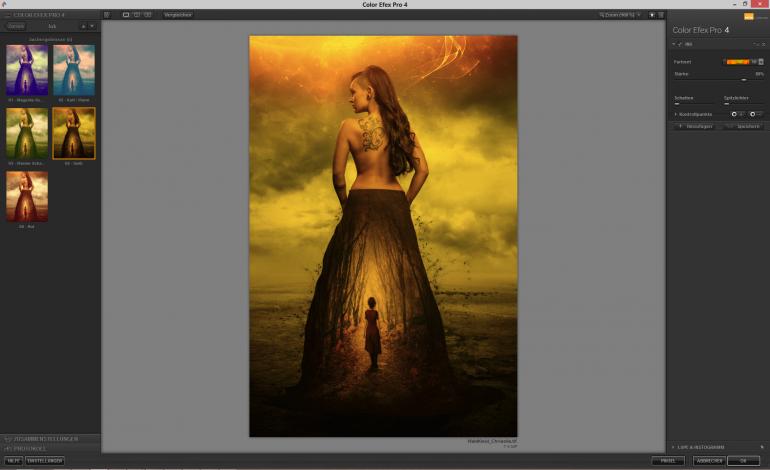Screen dimensions: 770x470
Task: Click the Color Efex Pro 4 panel header
Action: 701,30
